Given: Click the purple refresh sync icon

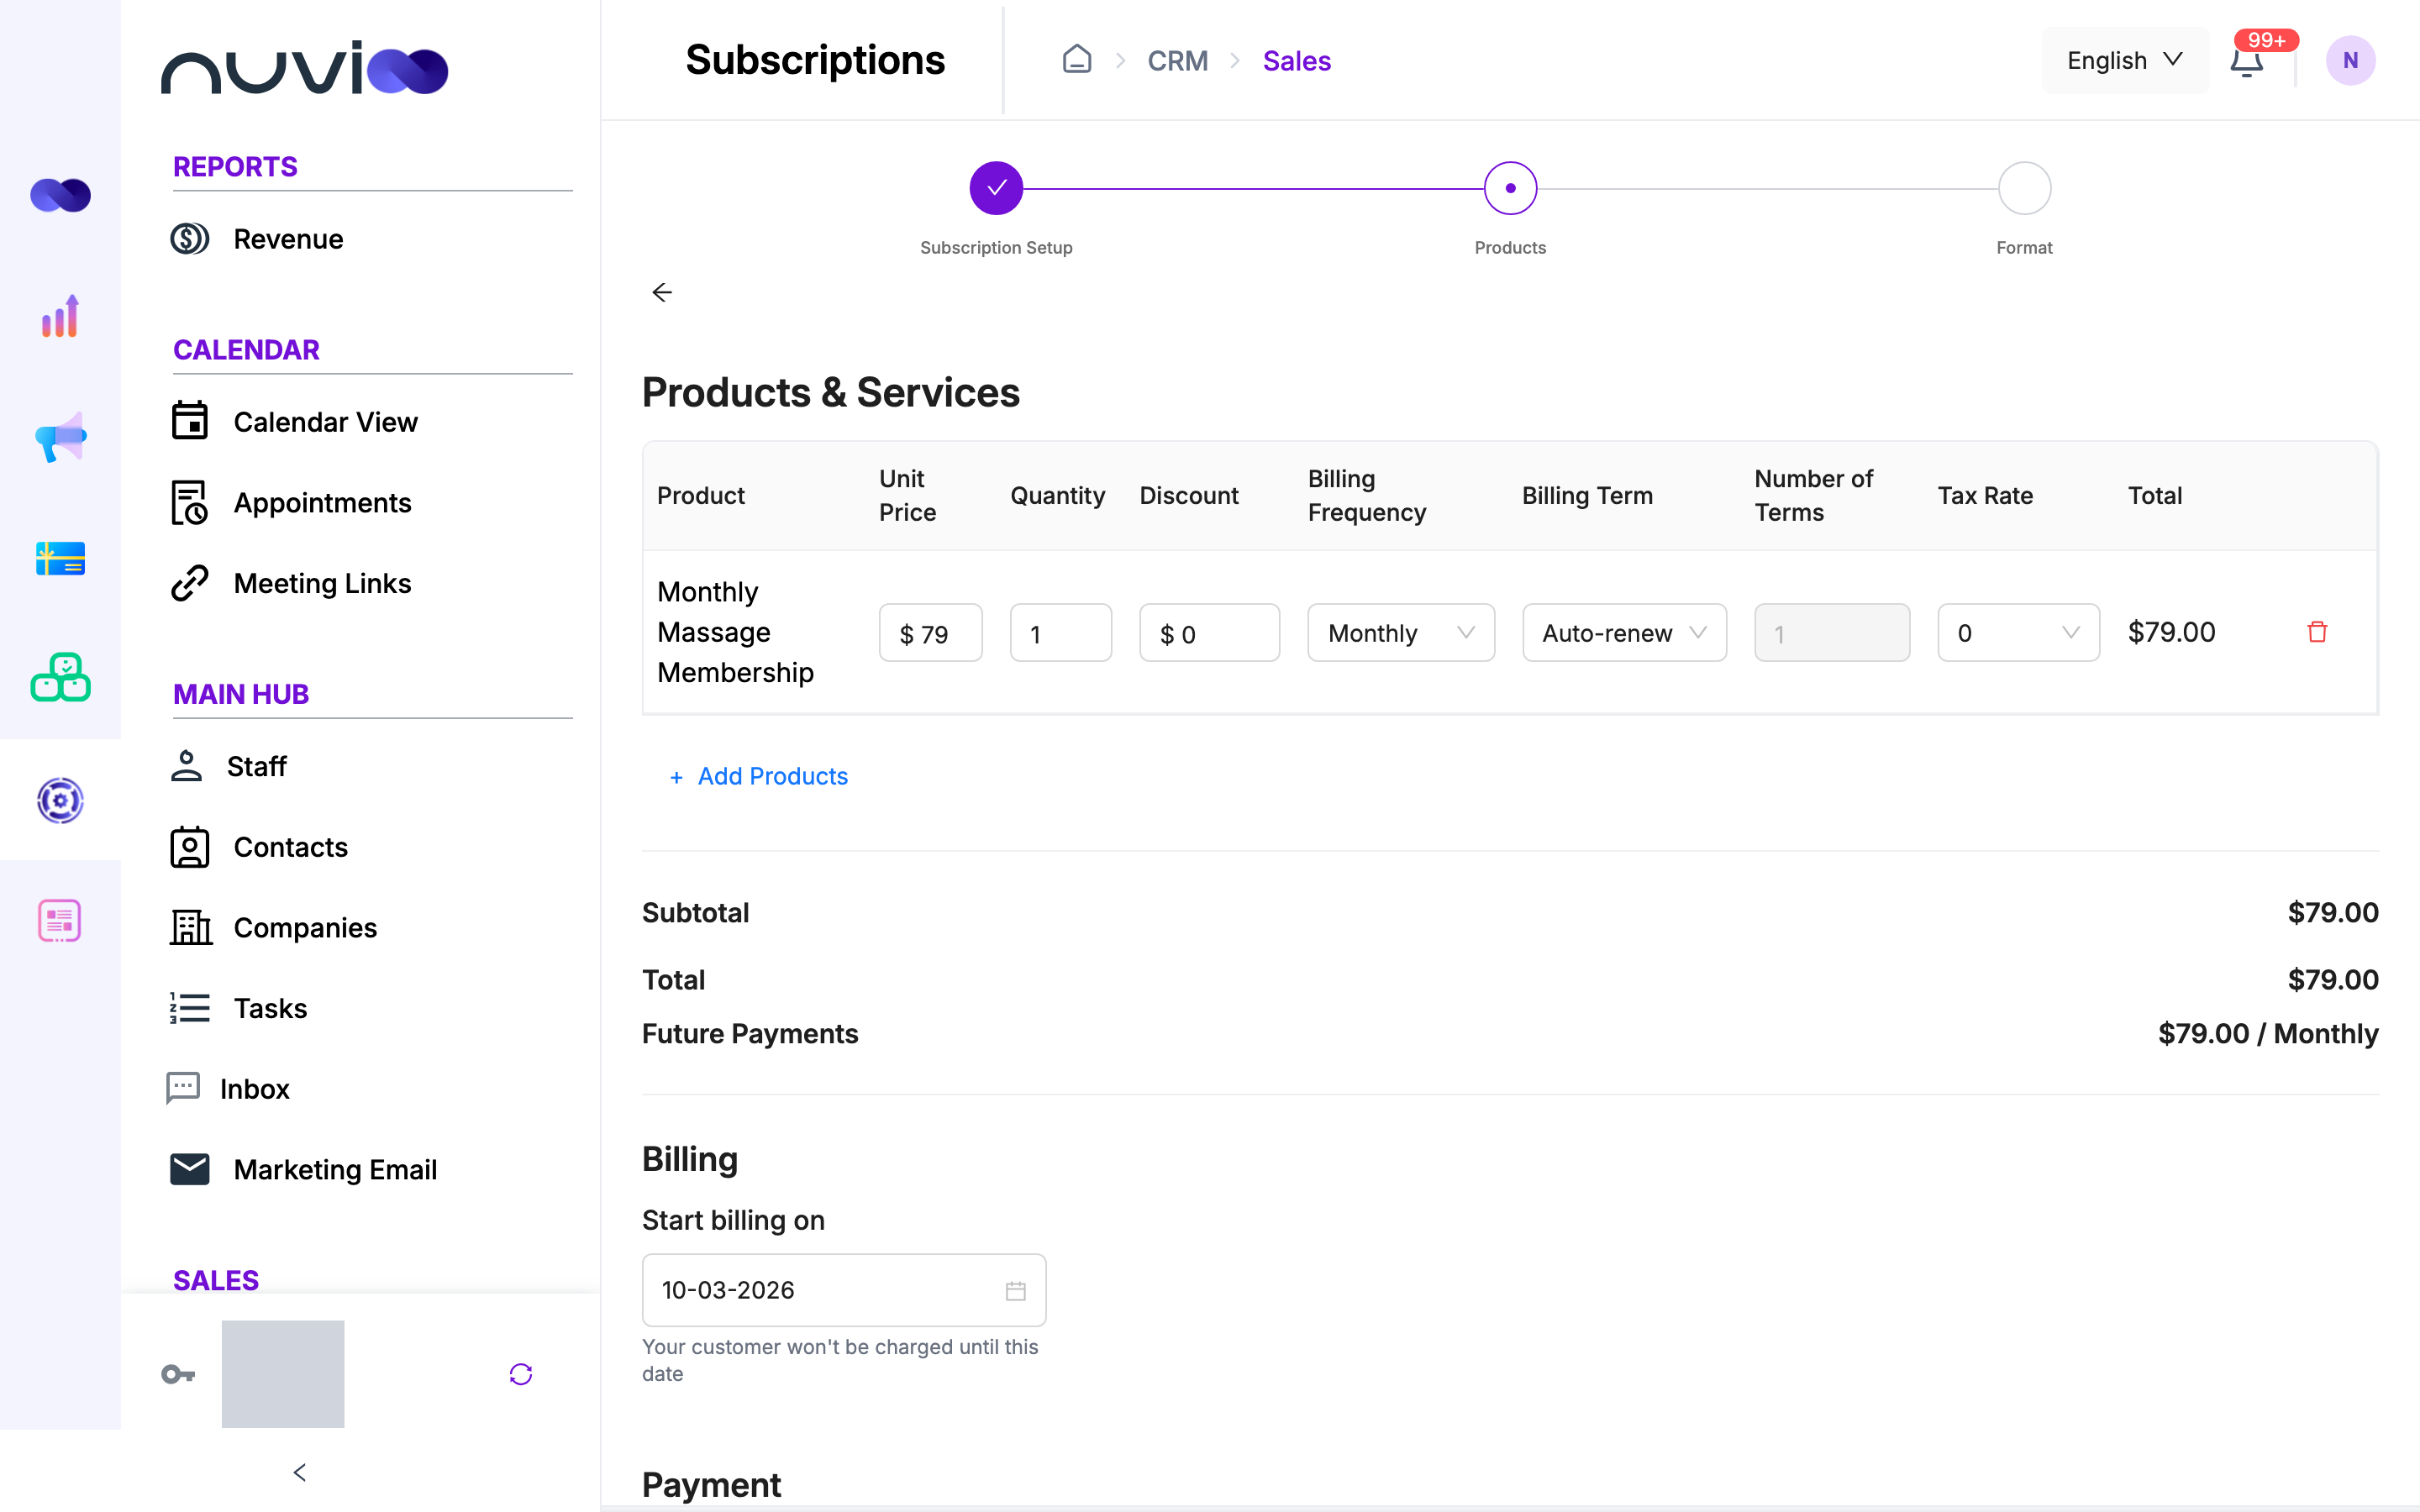Looking at the screenshot, I should (x=521, y=1374).
